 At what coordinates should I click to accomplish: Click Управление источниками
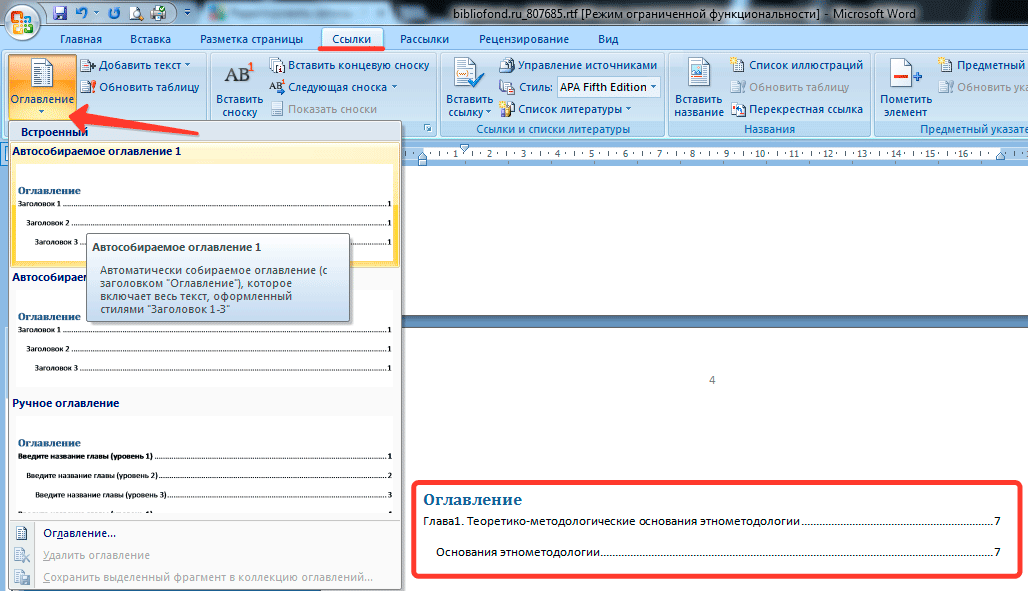click(x=578, y=65)
